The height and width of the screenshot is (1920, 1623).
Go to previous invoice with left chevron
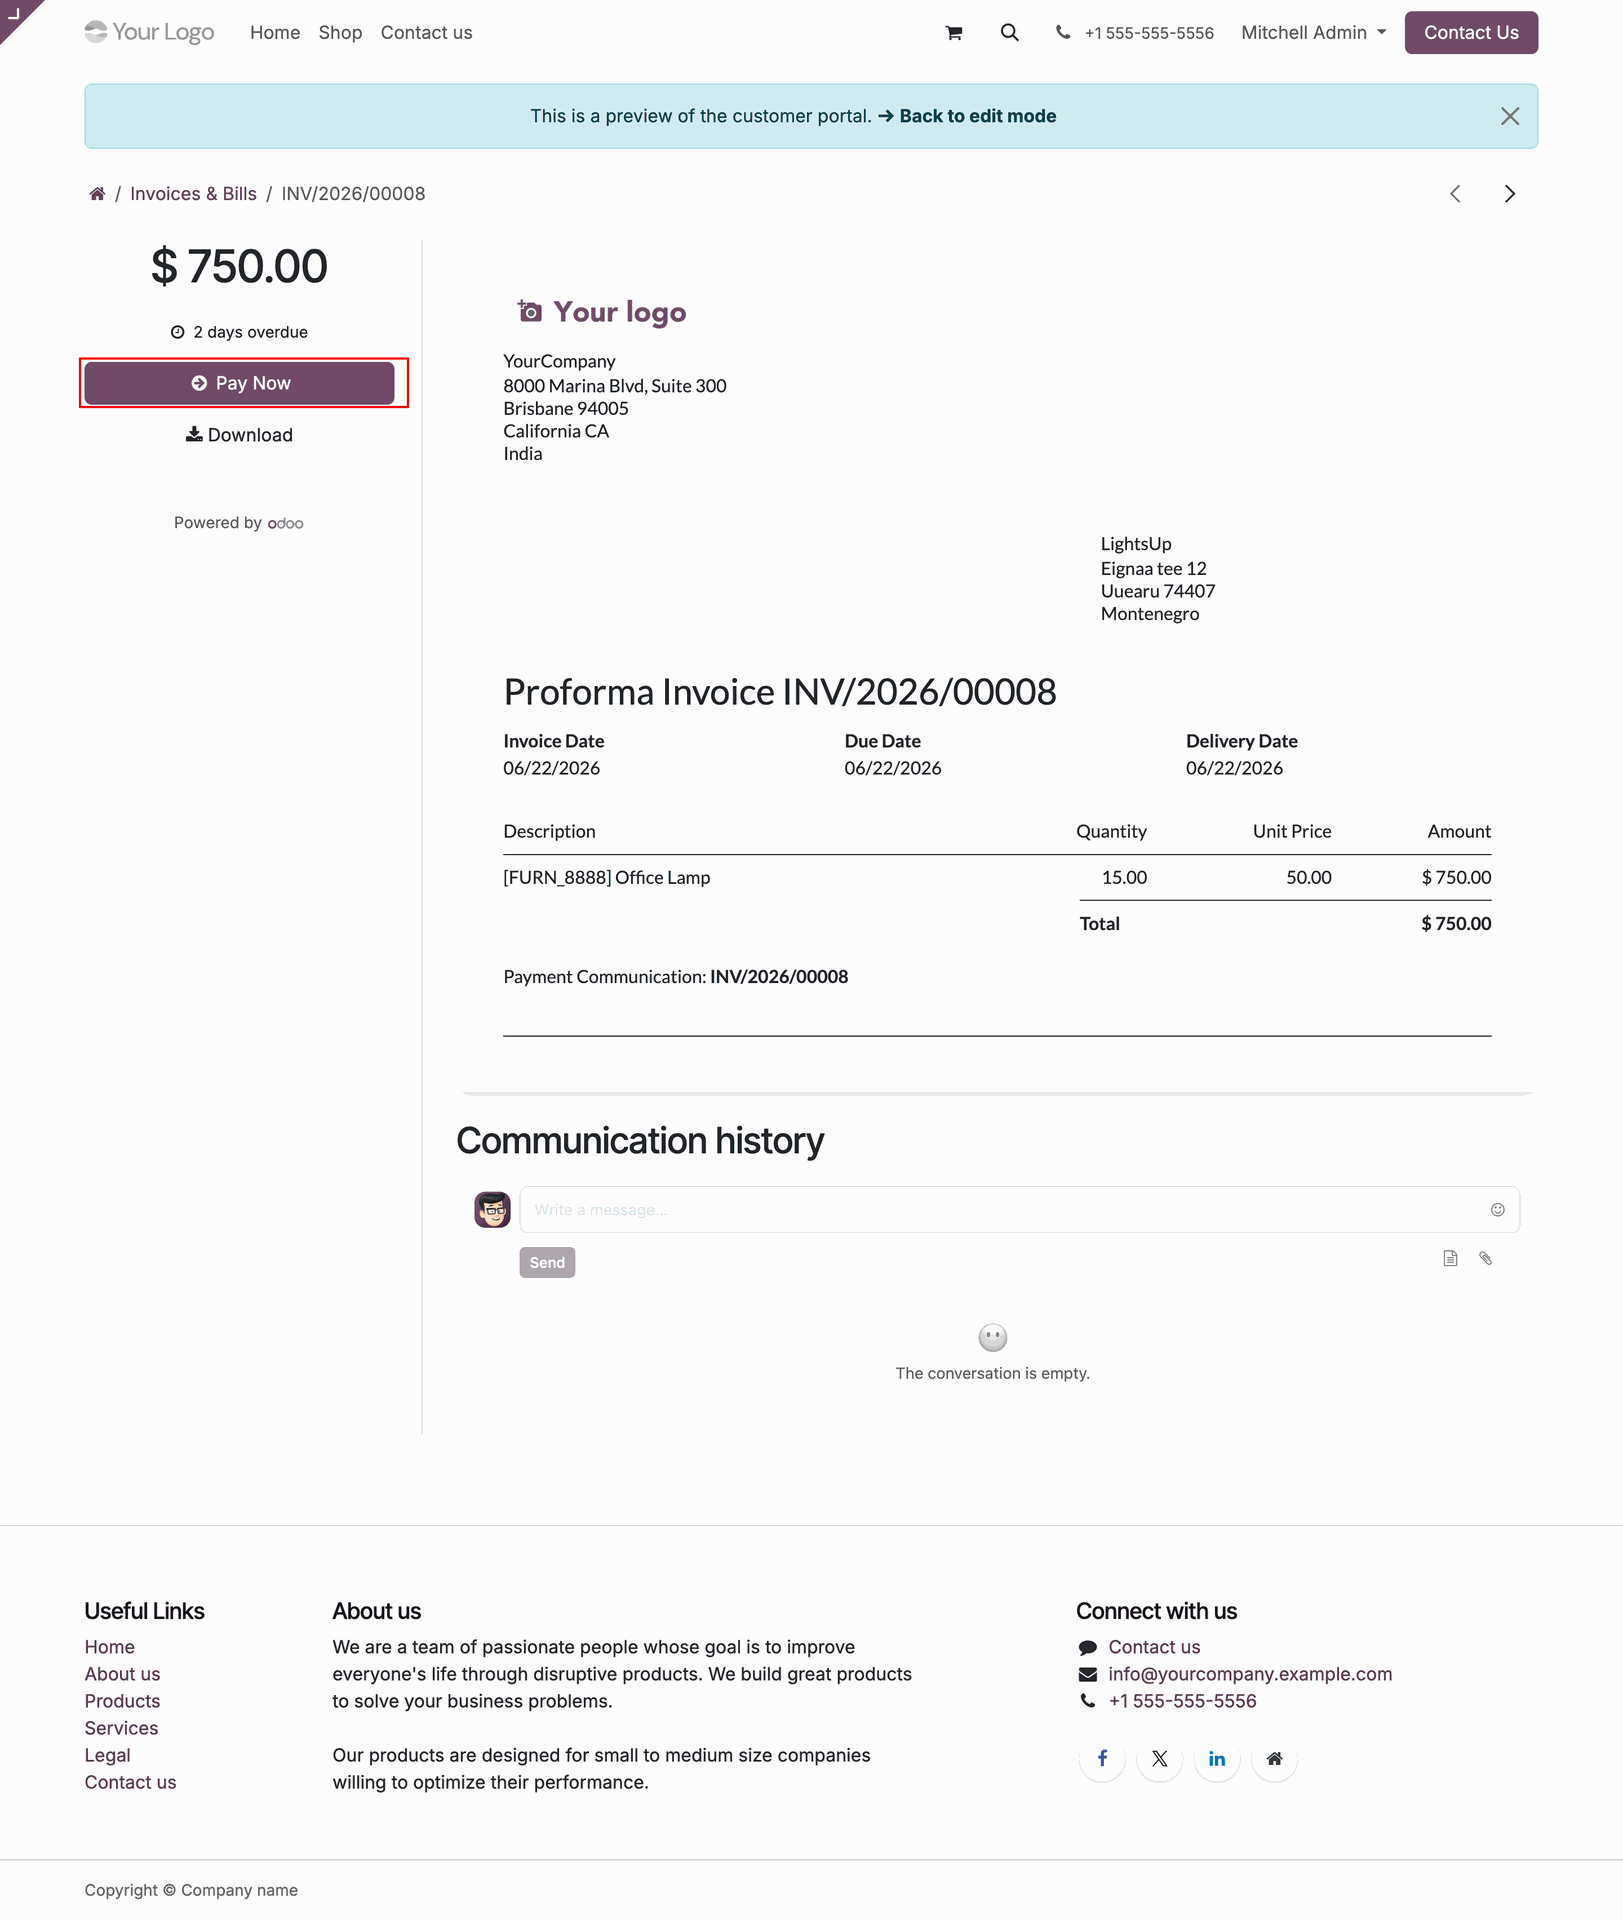pyautogui.click(x=1456, y=194)
